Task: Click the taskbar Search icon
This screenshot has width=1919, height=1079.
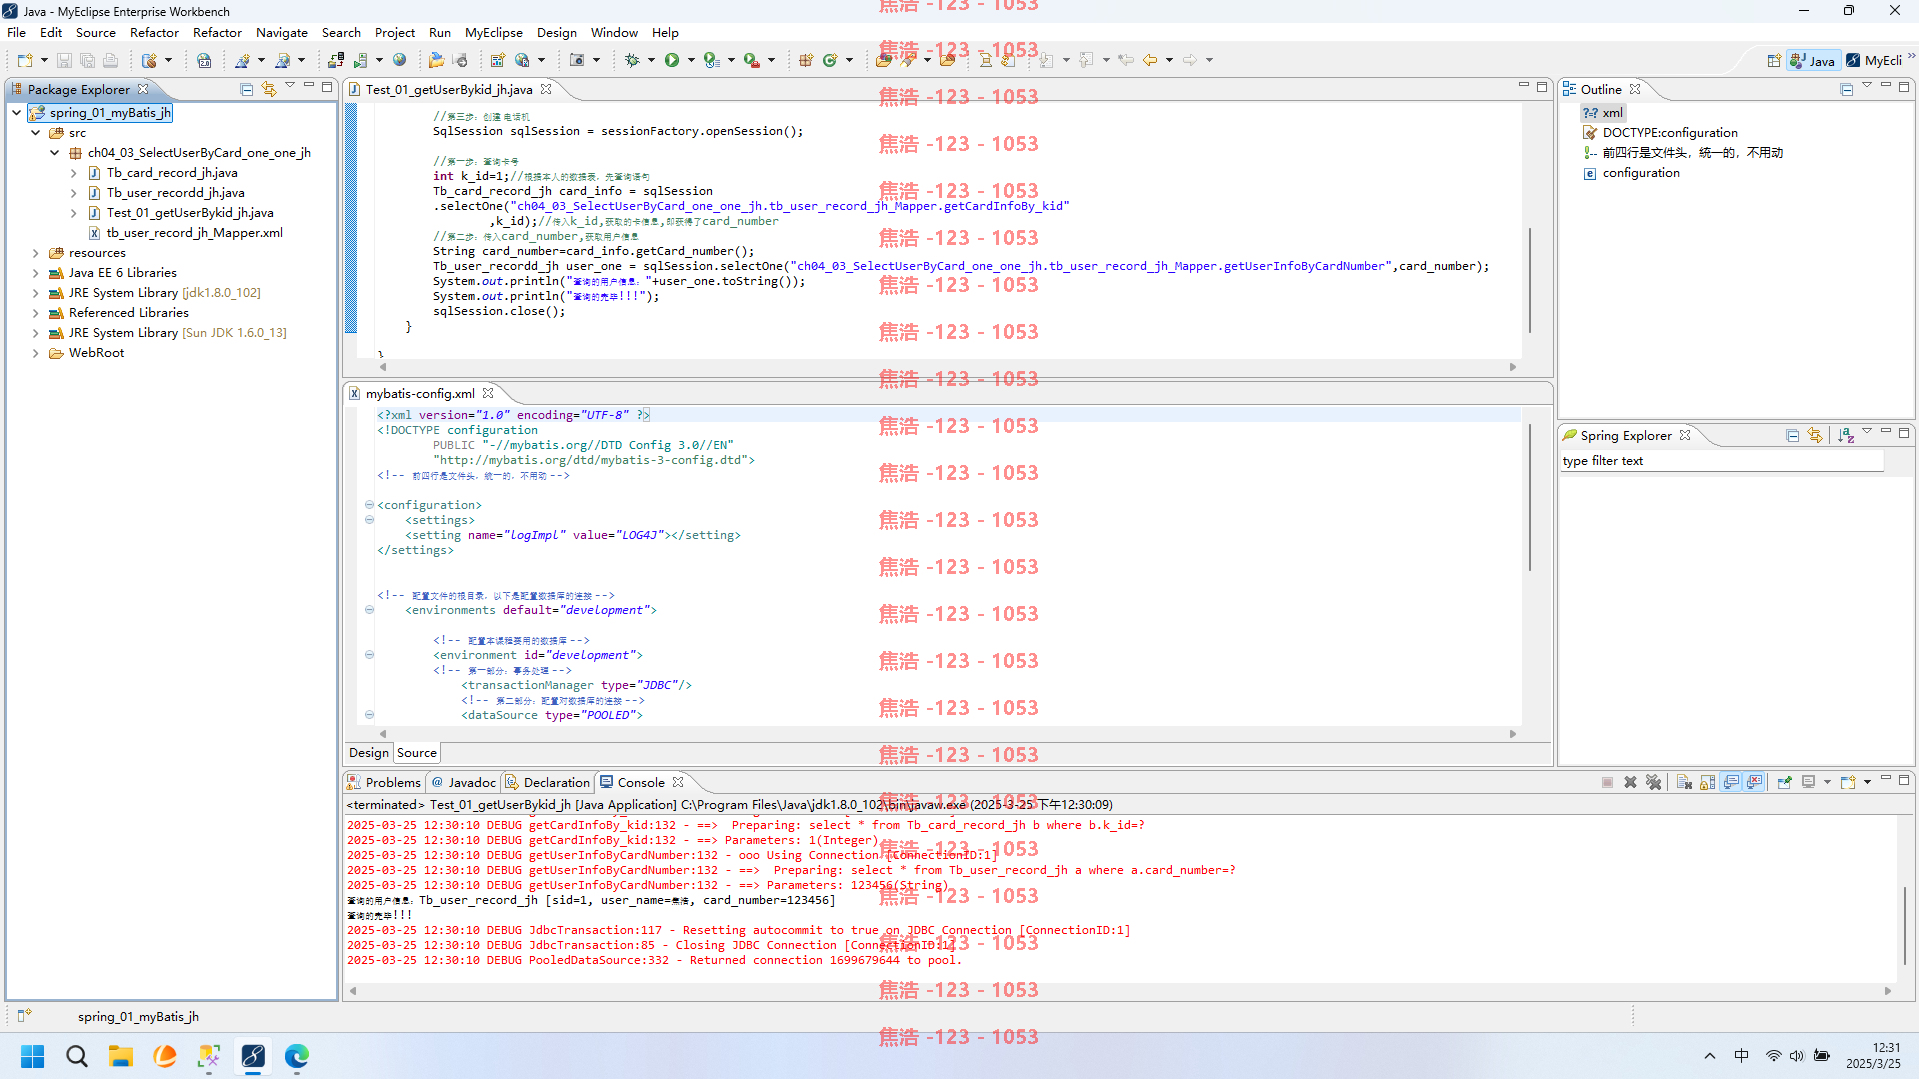Action: coord(77,1056)
